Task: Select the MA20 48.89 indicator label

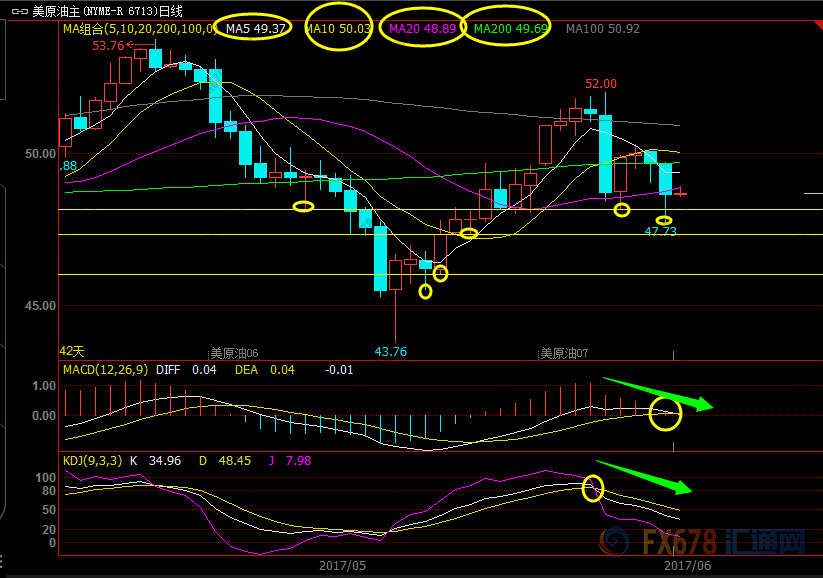Action: (x=422, y=29)
